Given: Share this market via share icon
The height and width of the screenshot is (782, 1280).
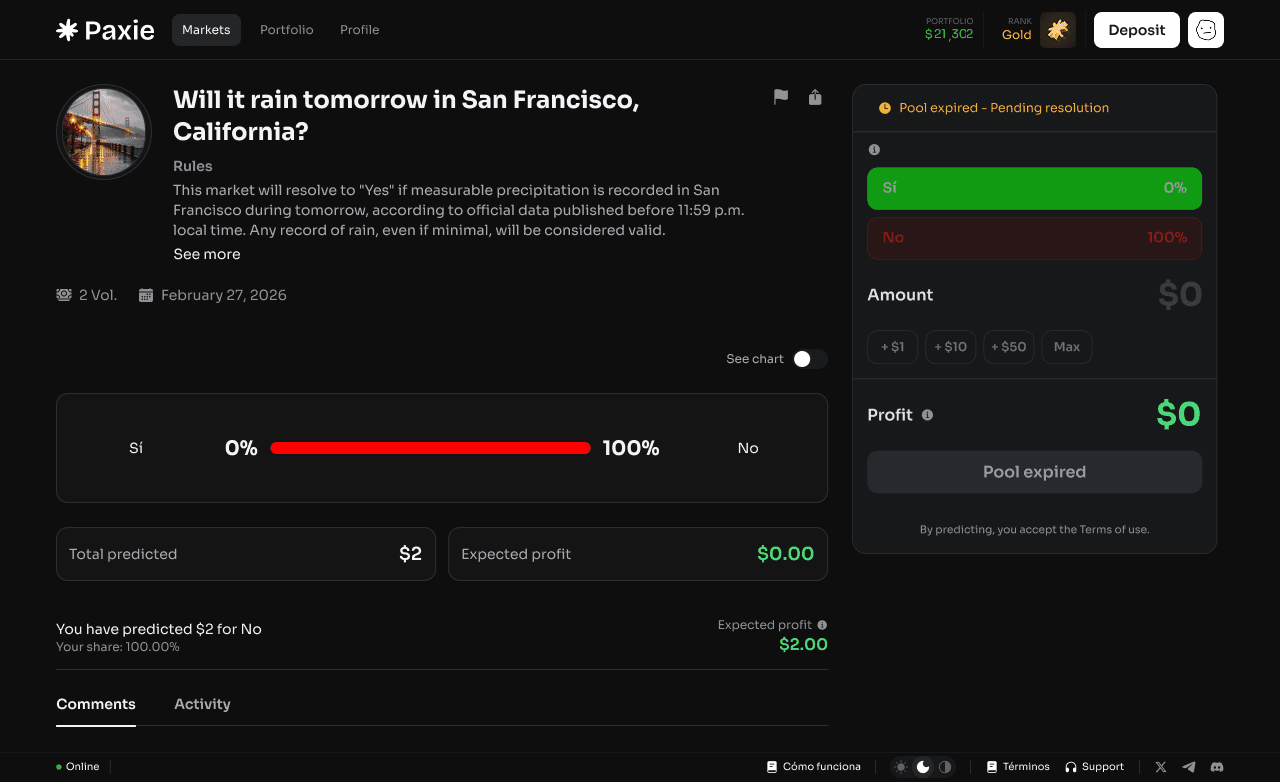Looking at the screenshot, I should coord(815,97).
